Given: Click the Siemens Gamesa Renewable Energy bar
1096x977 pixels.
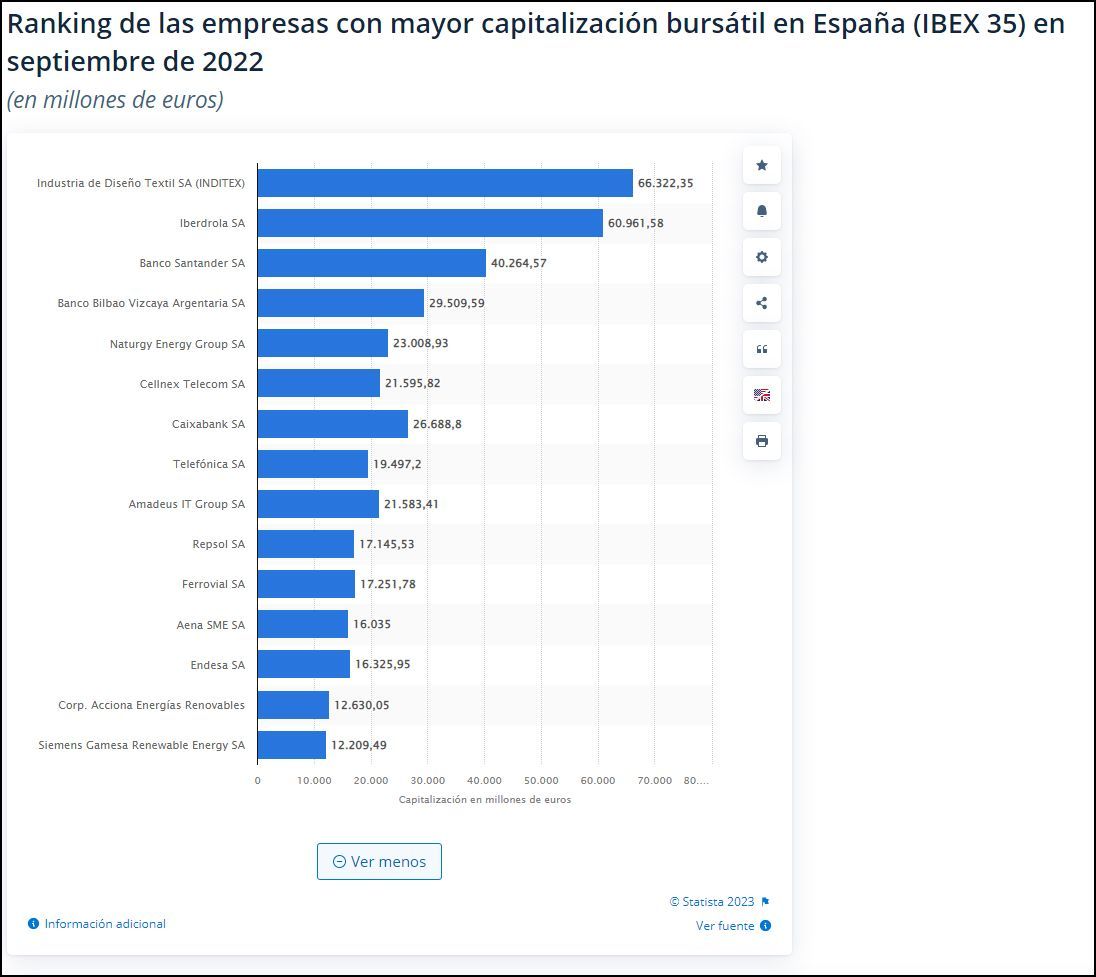Looking at the screenshot, I should pyautogui.click(x=291, y=745).
